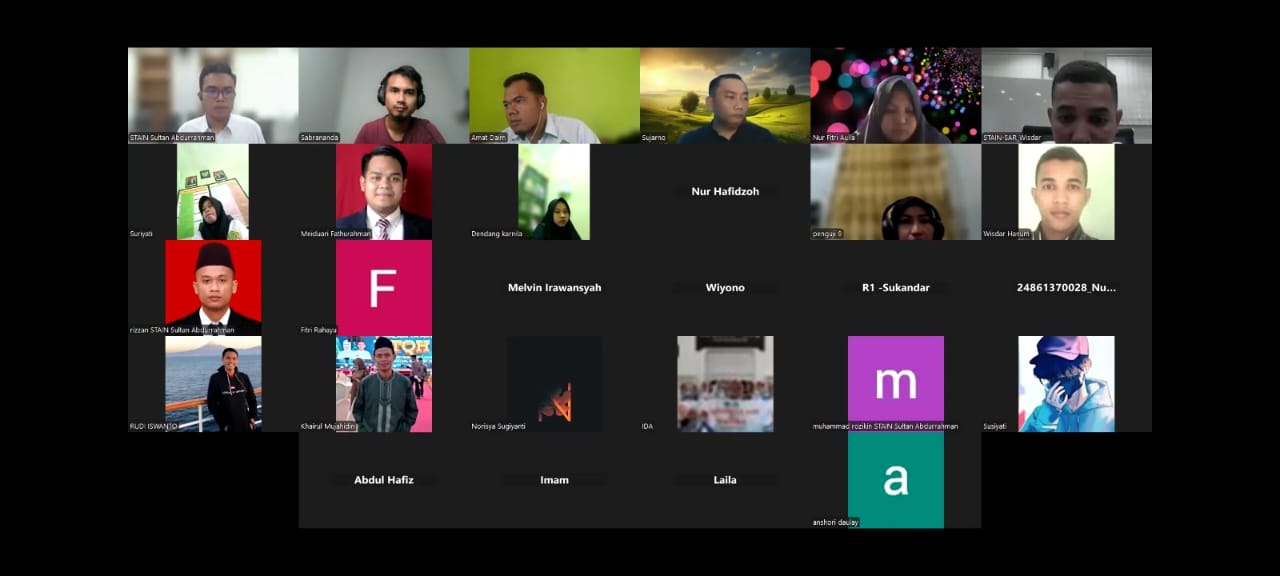This screenshot has width=1280, height=576.
Task: Click the purple "m" avatar tile
Action: 896,384
